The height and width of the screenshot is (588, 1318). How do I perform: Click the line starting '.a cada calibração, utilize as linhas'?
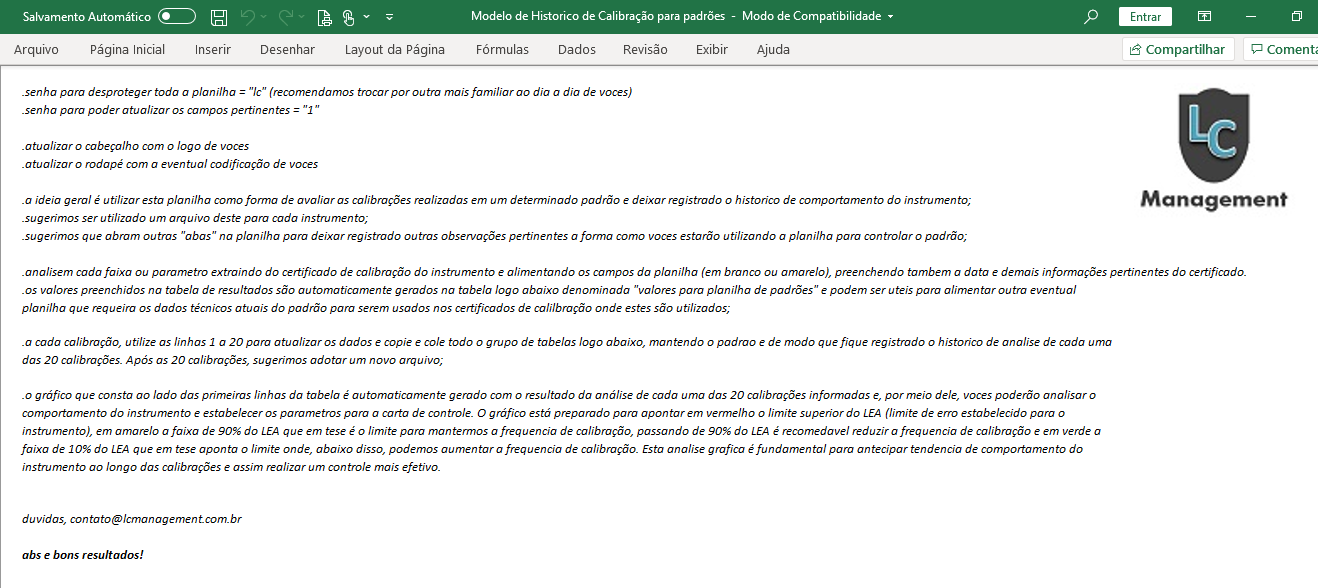tap(567, 342)
